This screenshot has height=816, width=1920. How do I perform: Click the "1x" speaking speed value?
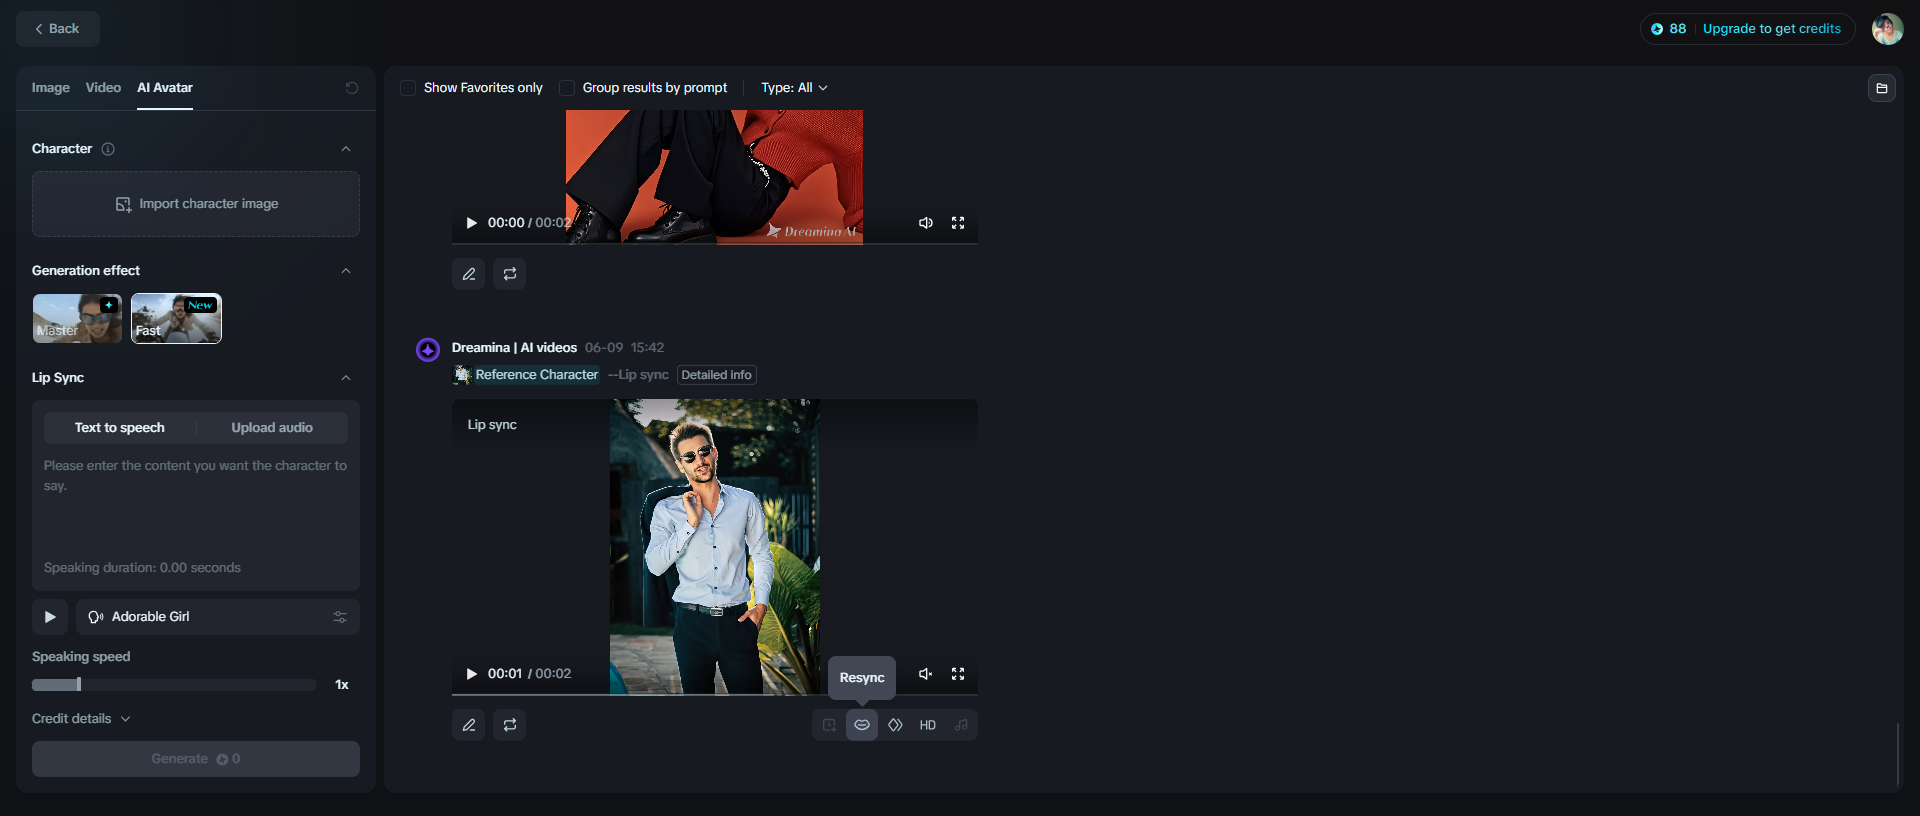click(342, 685)
